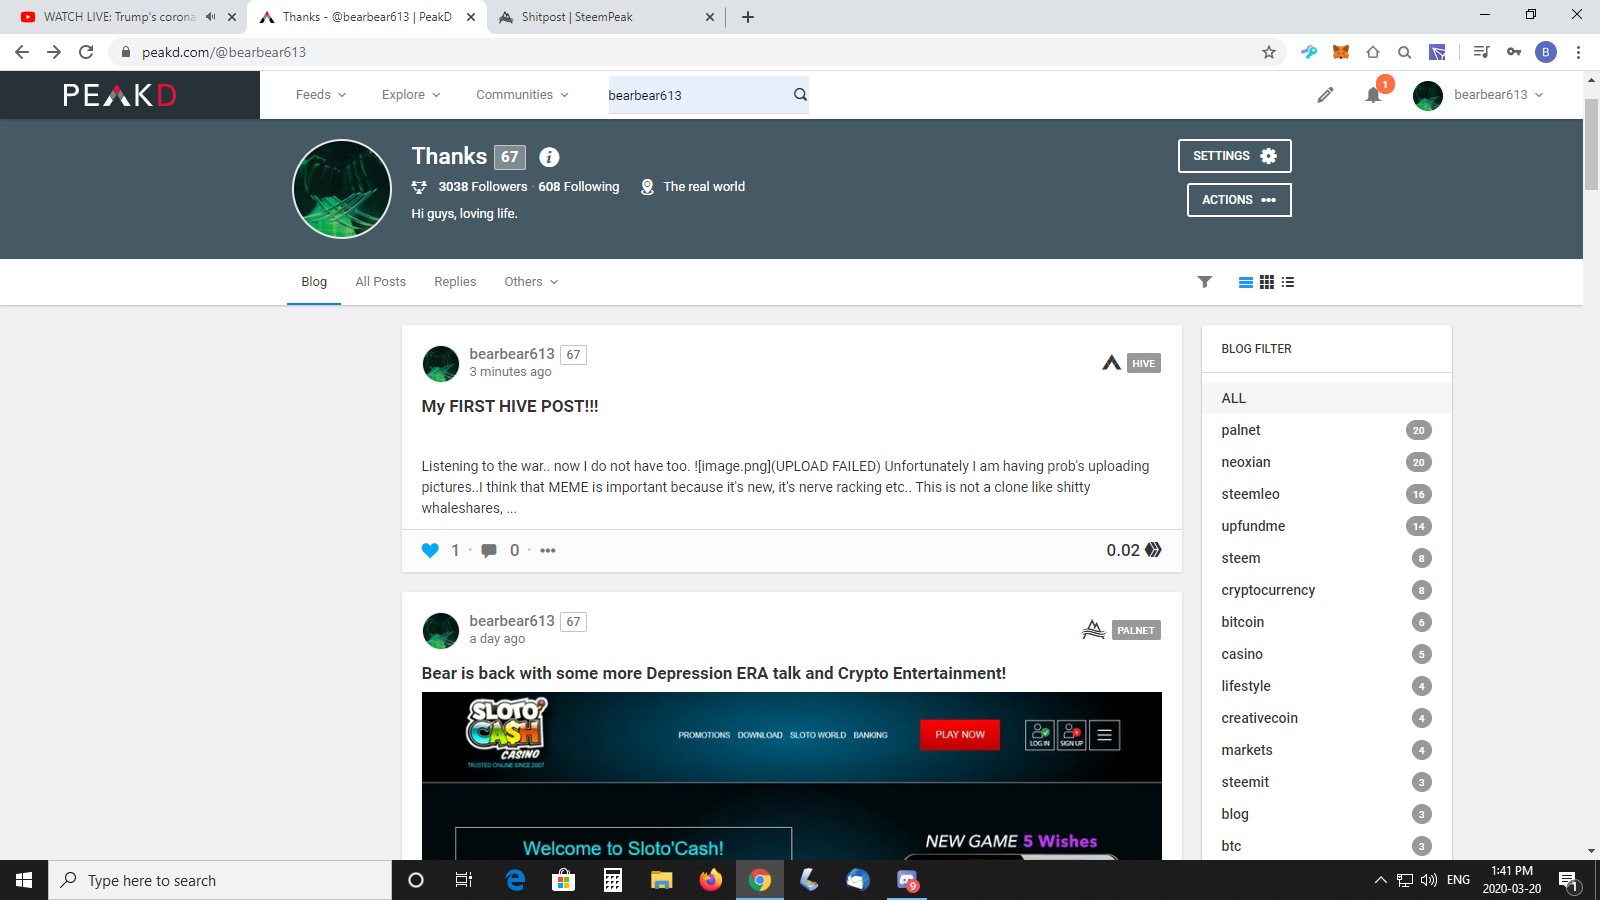Like the My FIRST HIVE POST heart icon

click(430, 550)
